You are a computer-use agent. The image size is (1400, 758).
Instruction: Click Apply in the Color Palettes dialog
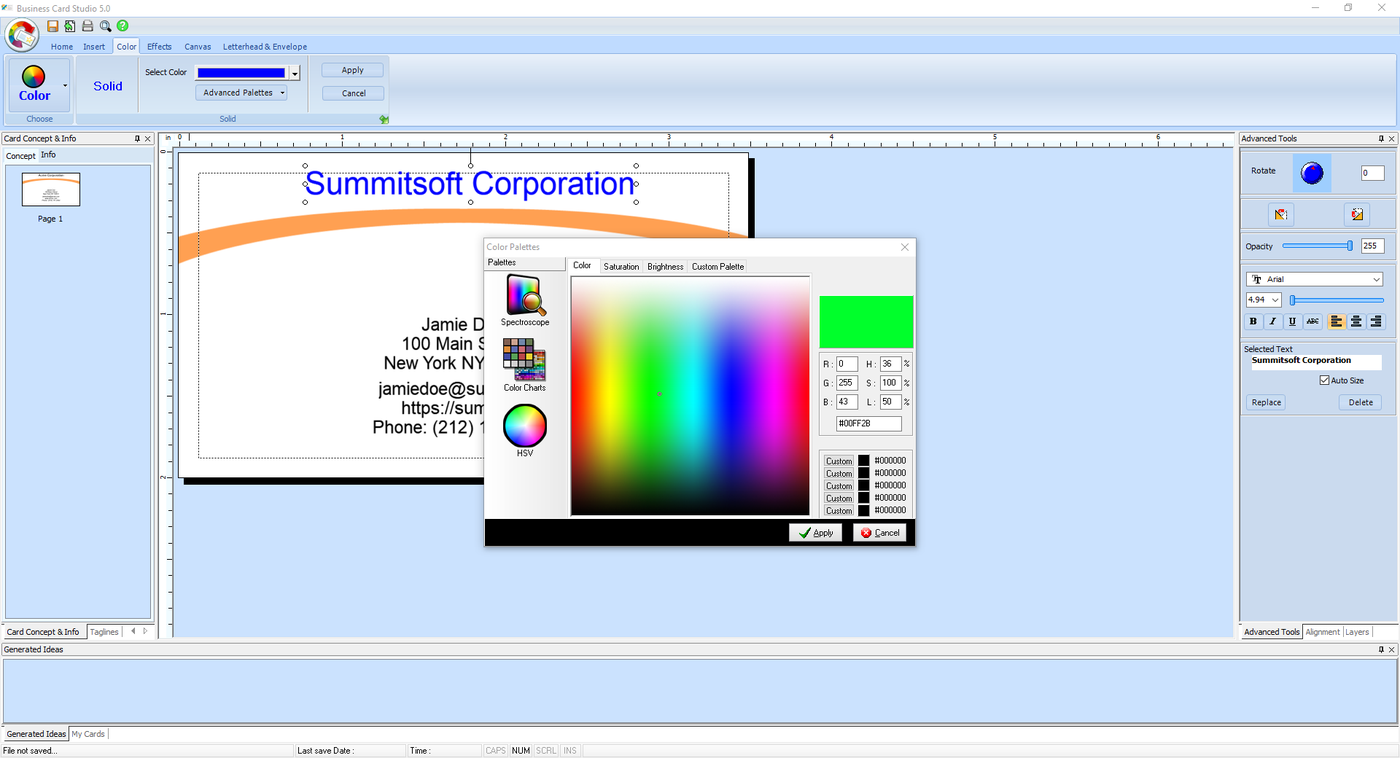[x=815, y=533]
